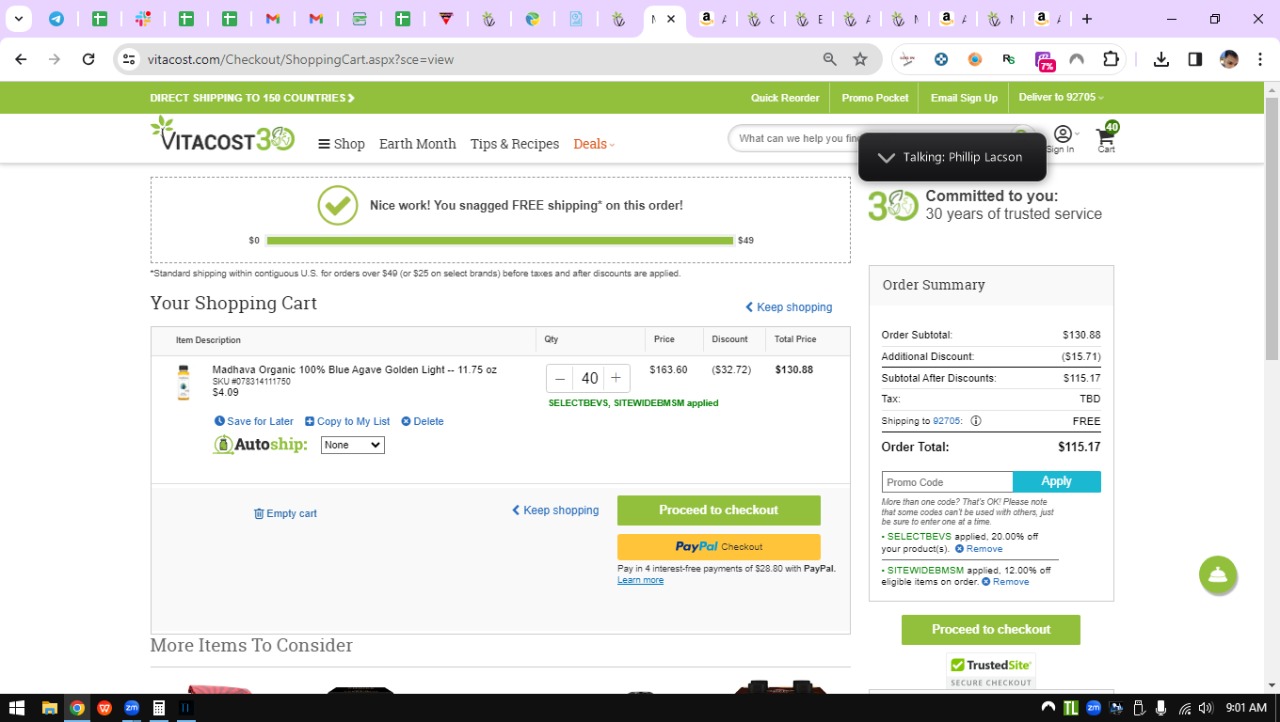
Task: Click Keep shopping beside Proceed to checkout
Action: (555, 510)
